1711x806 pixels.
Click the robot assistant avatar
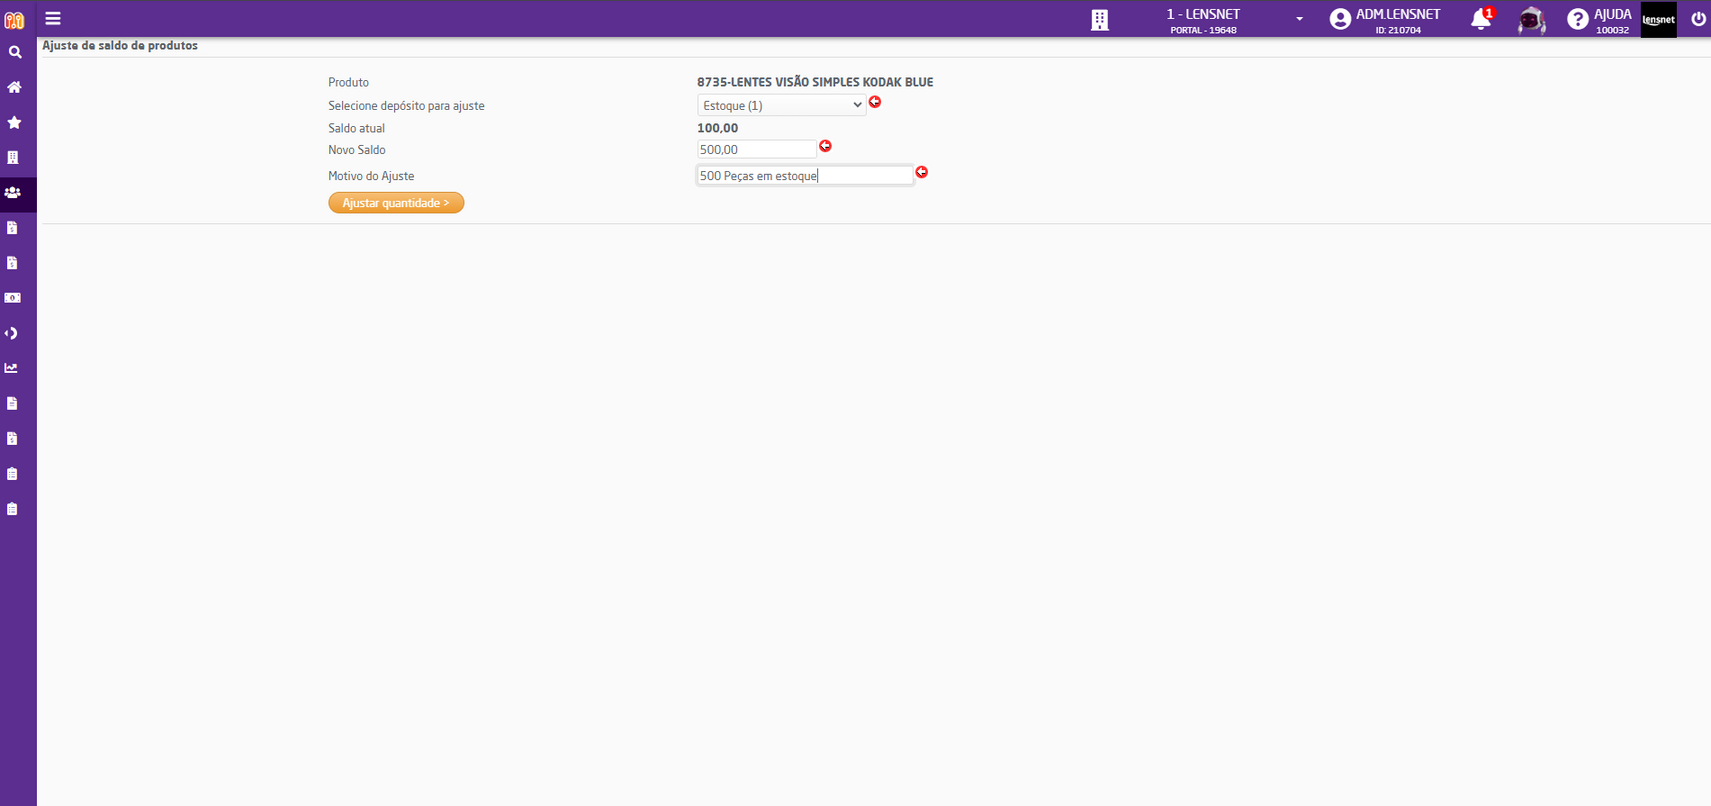[1531, 20]
